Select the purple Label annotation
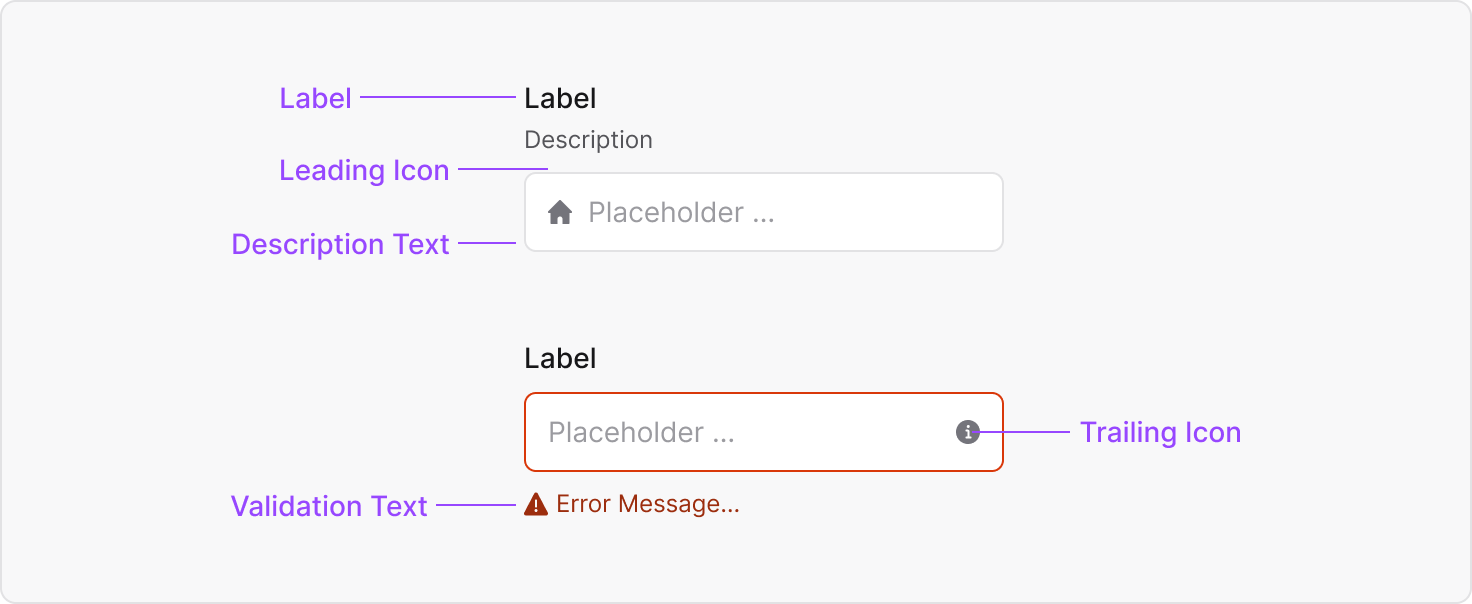The height and width of the screenshot is (604, 1472). [315, 98]
